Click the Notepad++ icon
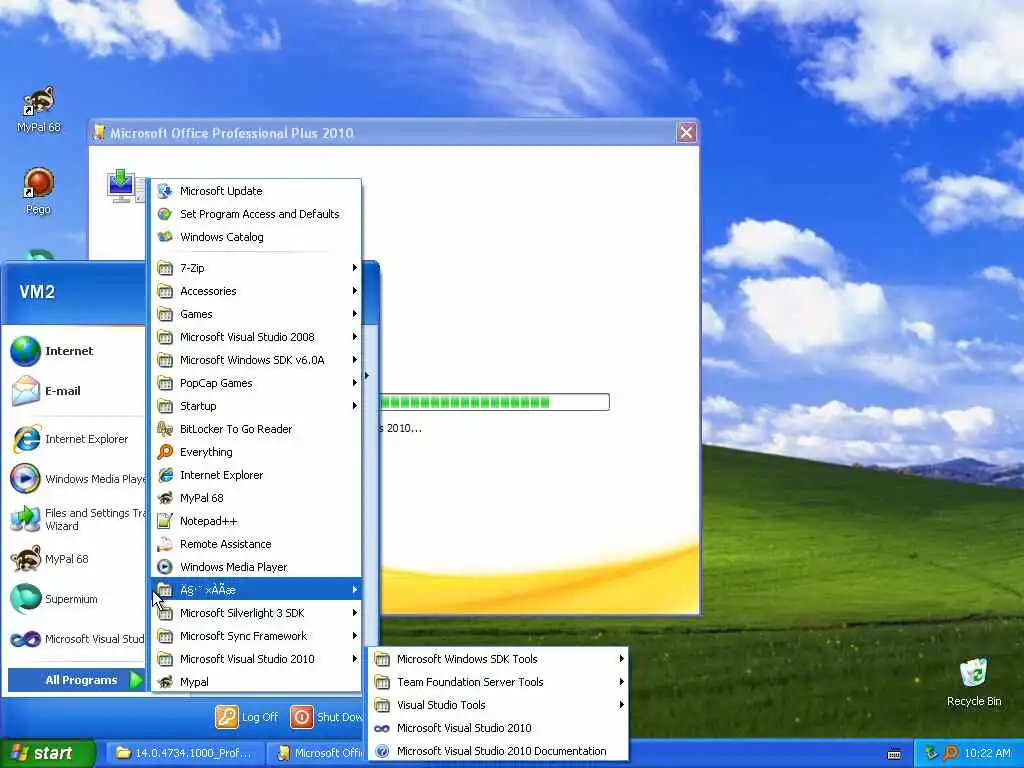Image resolution: width=1024 pixels, height=768 pixels. pyautogui.click(x=165, y=520)
